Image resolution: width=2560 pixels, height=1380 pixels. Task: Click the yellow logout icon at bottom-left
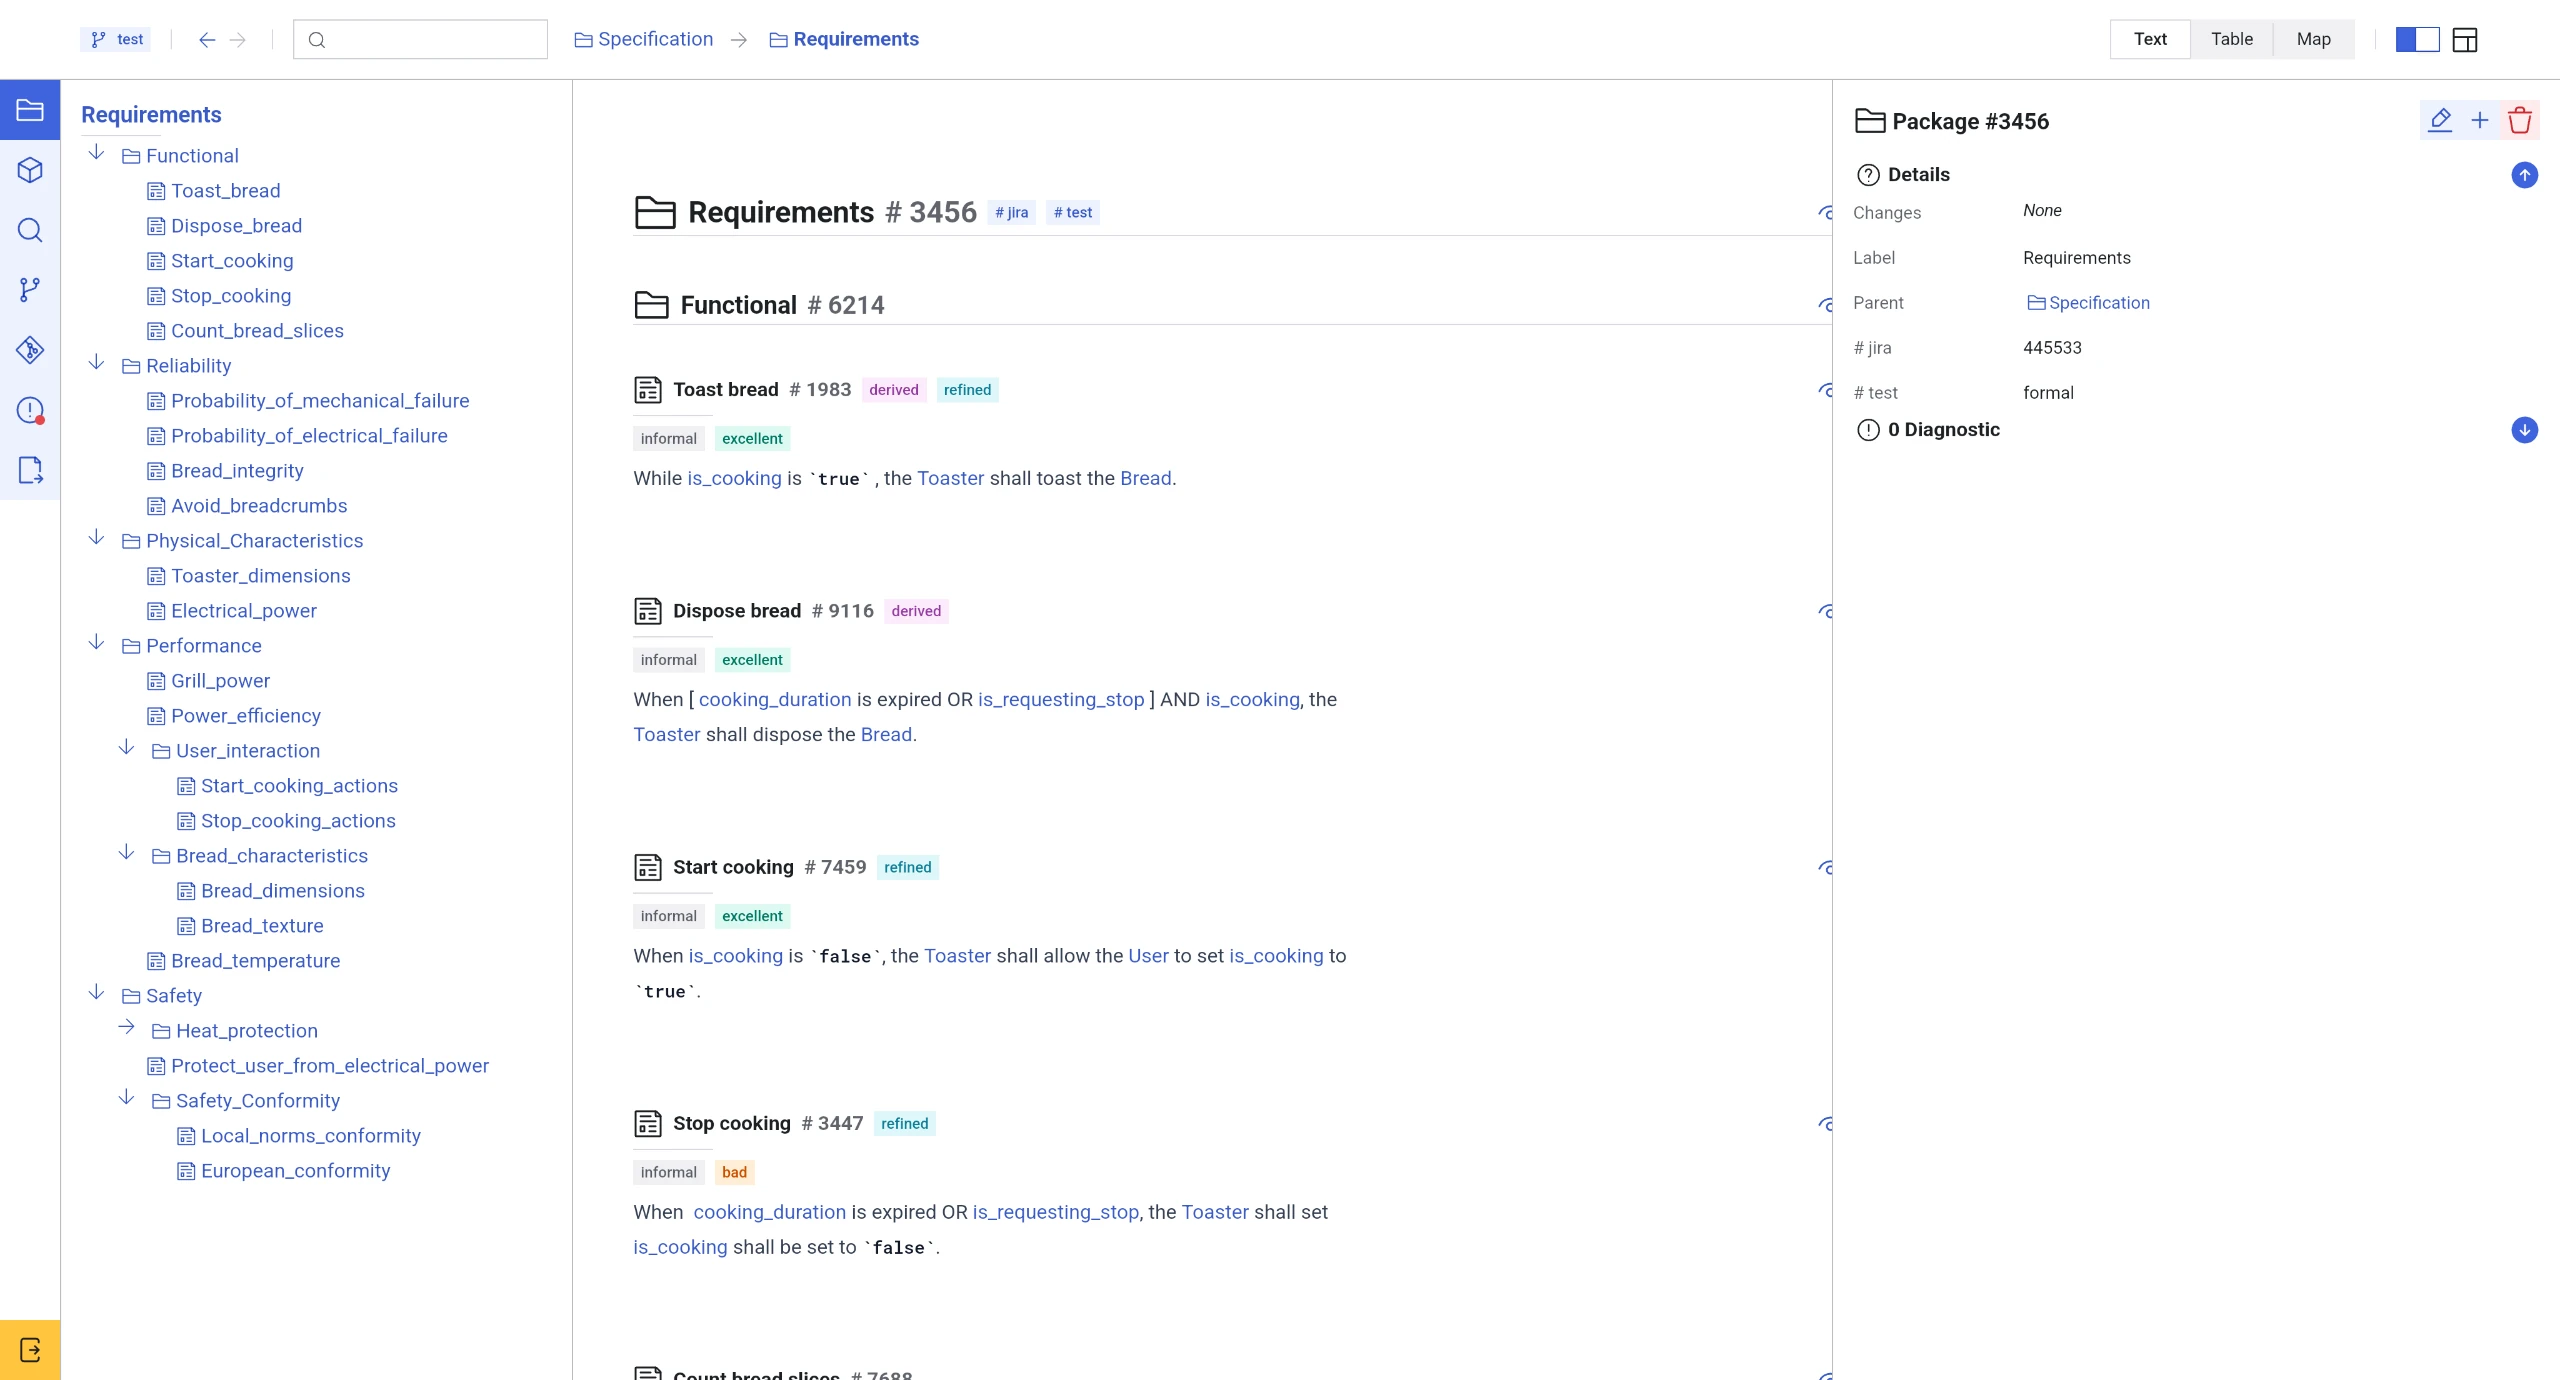point(30,1350)
